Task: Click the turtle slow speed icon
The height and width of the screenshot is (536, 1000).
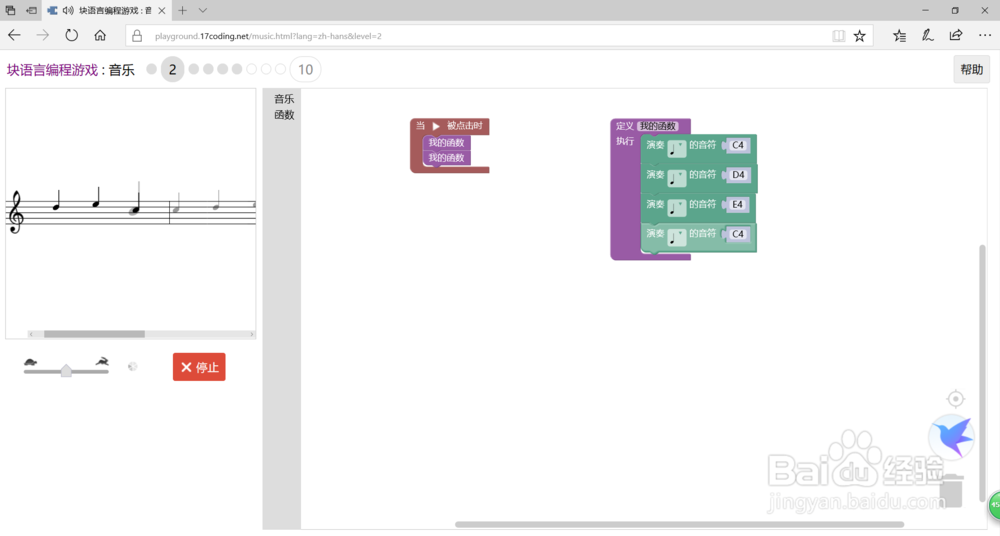Action: [x=30, y=362]
